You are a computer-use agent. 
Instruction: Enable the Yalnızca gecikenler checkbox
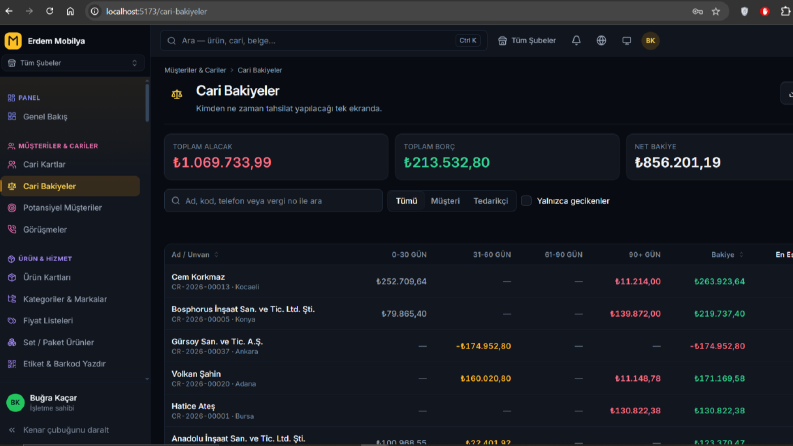coord(526,201)
